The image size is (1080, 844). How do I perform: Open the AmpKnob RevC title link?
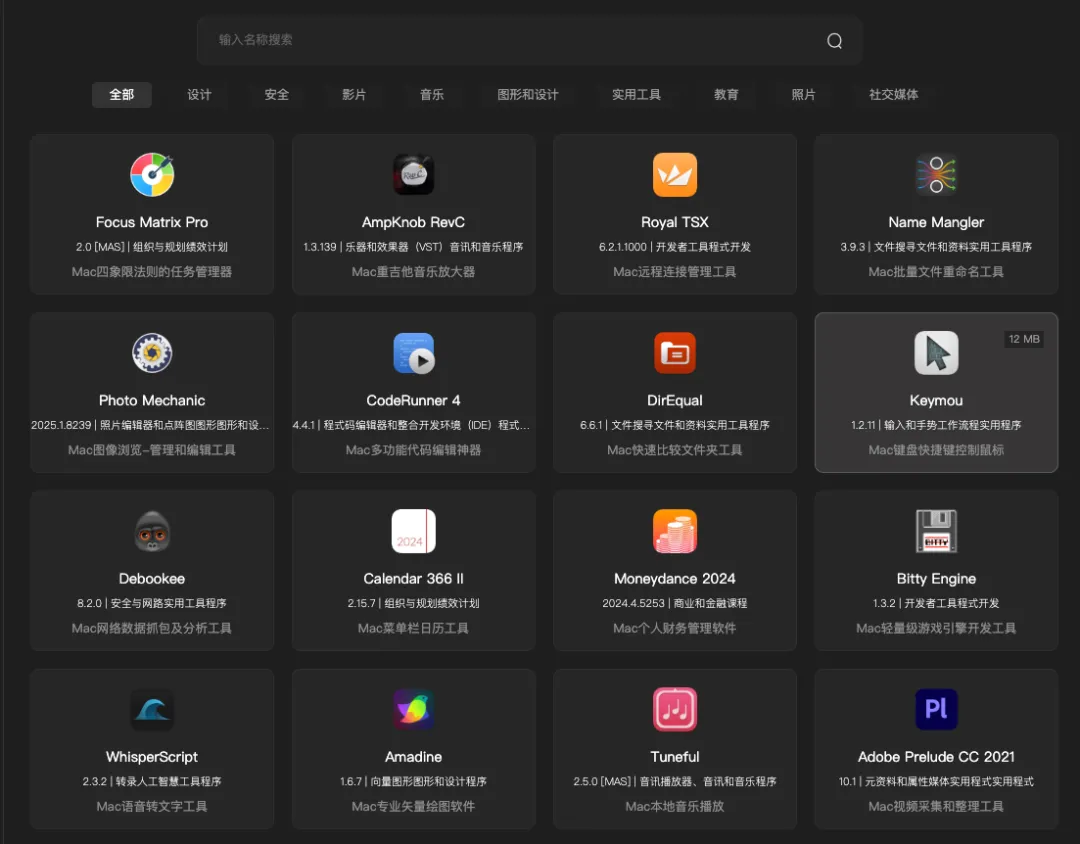pyautogui.click(x=413, y=223)
